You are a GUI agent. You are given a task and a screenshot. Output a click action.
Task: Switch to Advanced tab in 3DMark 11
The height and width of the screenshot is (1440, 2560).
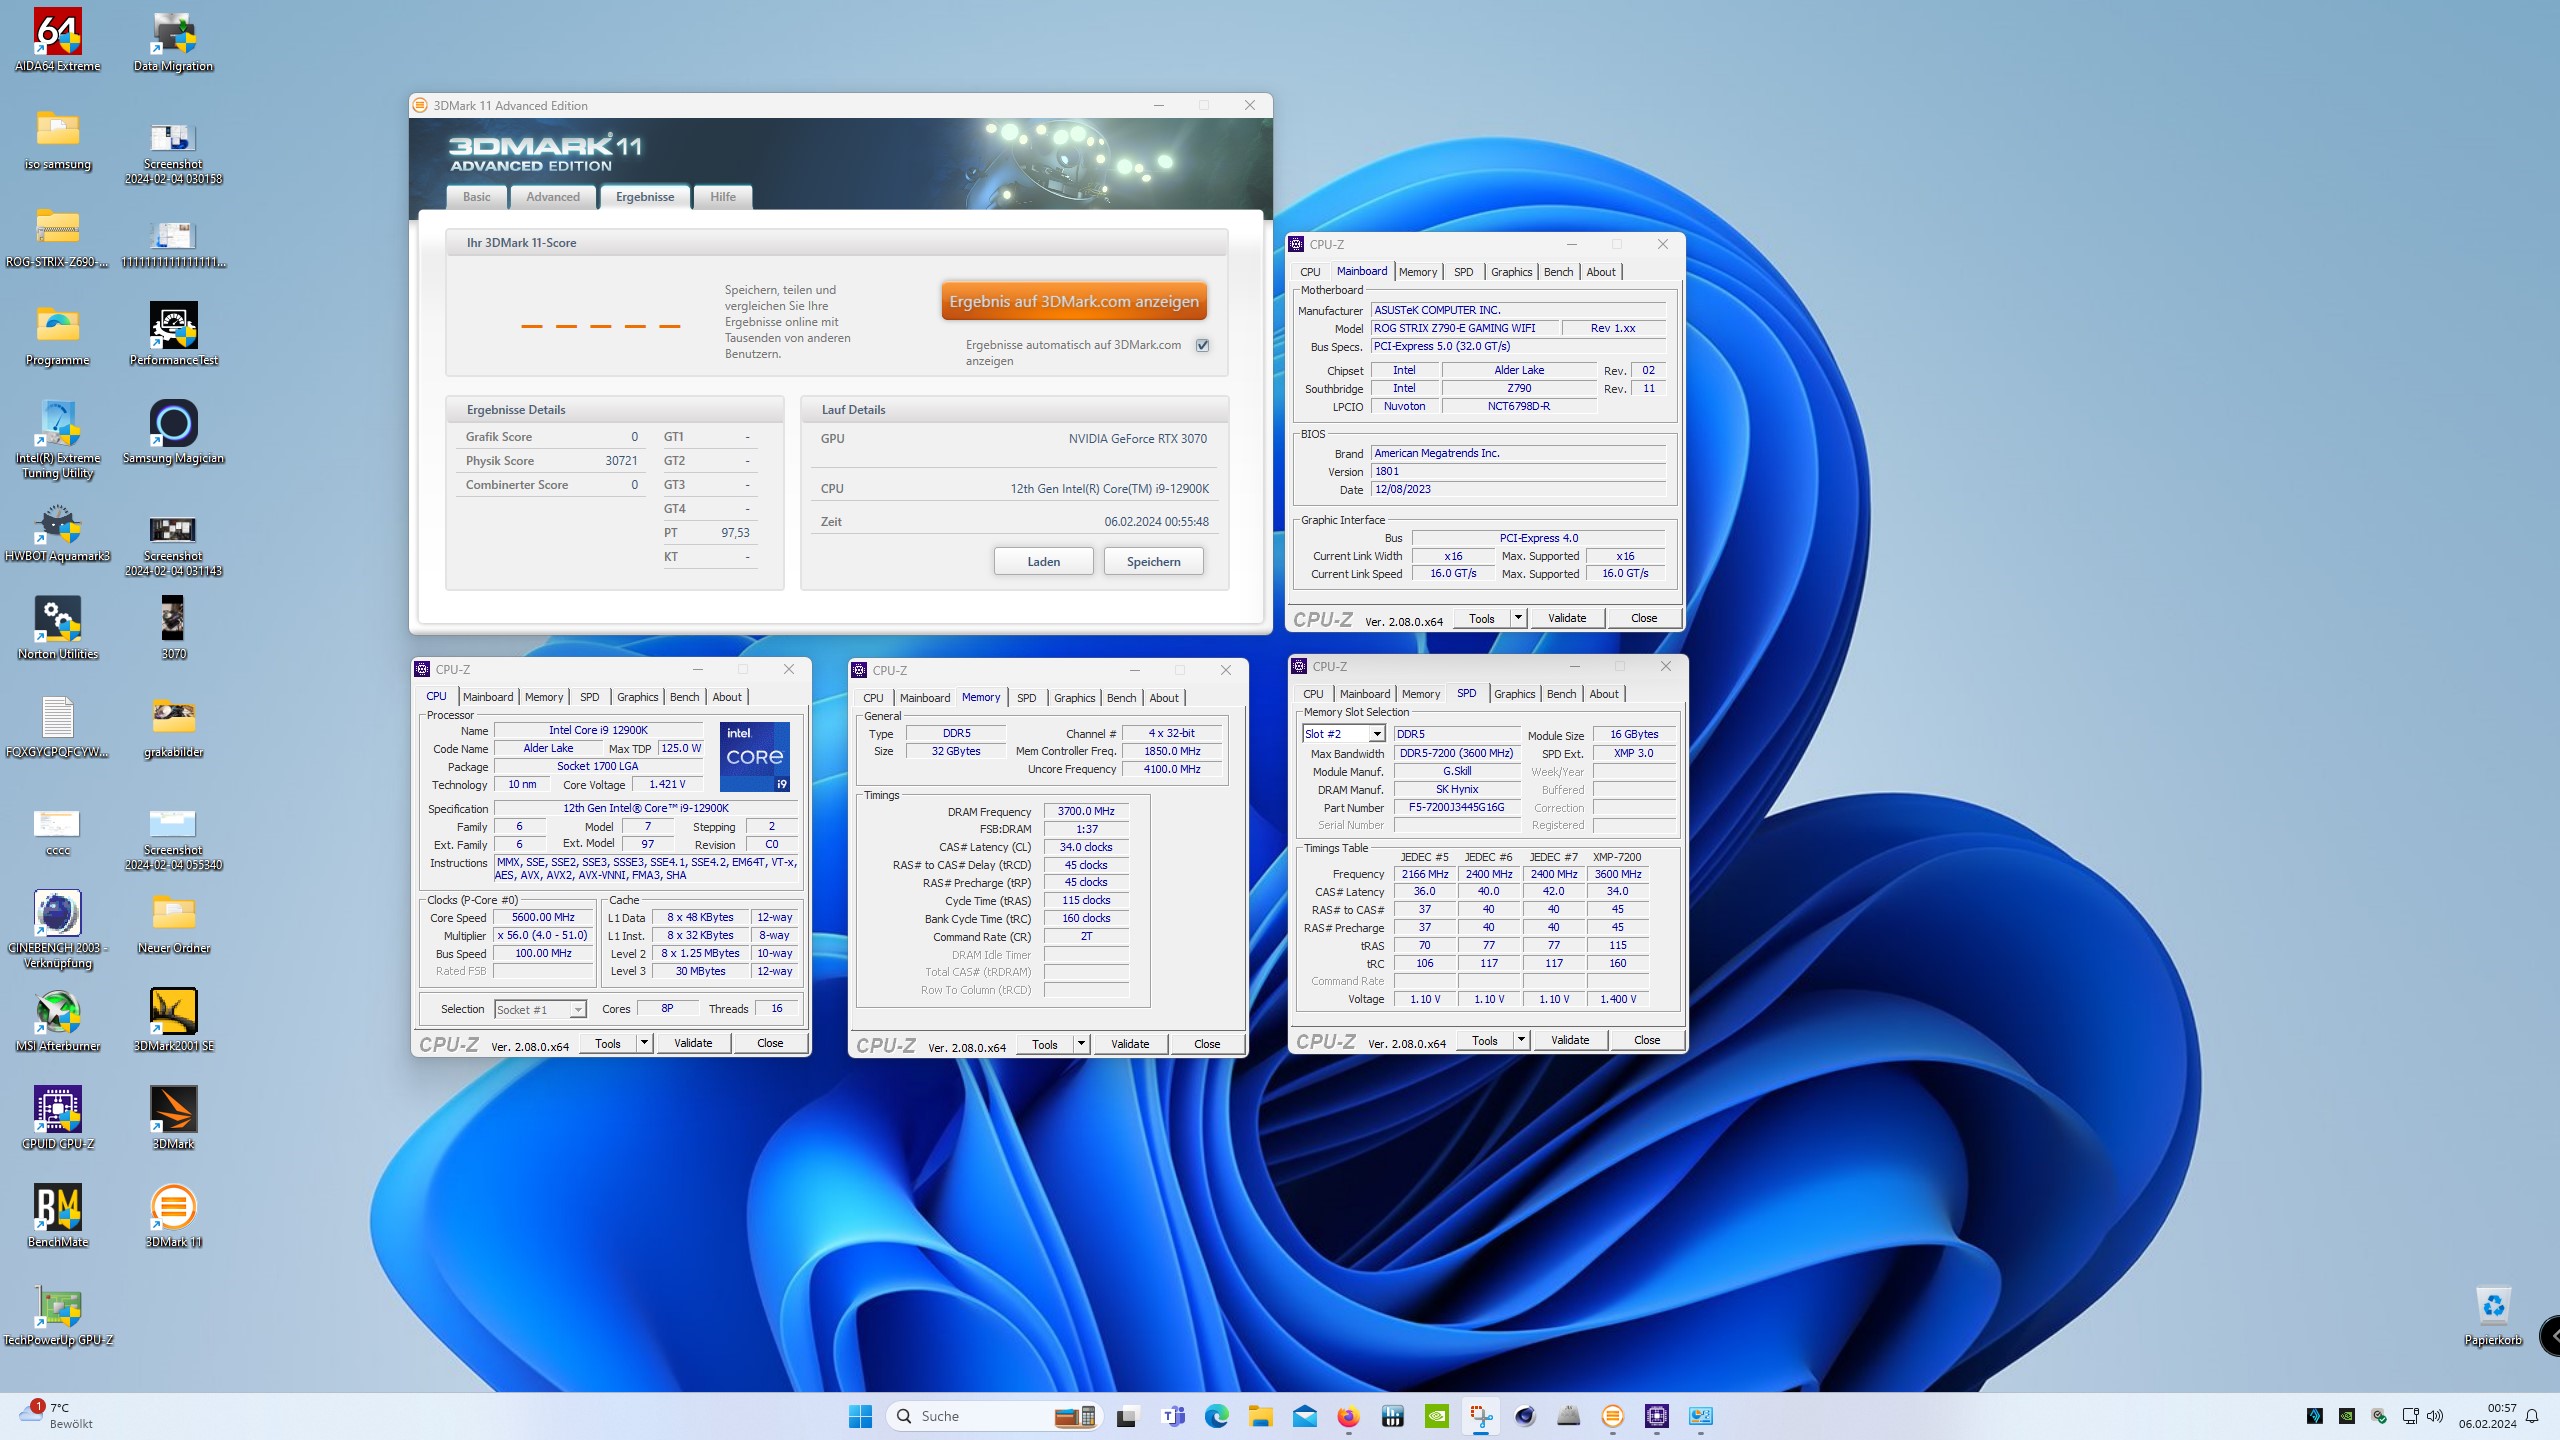click(x=553, y=197)
